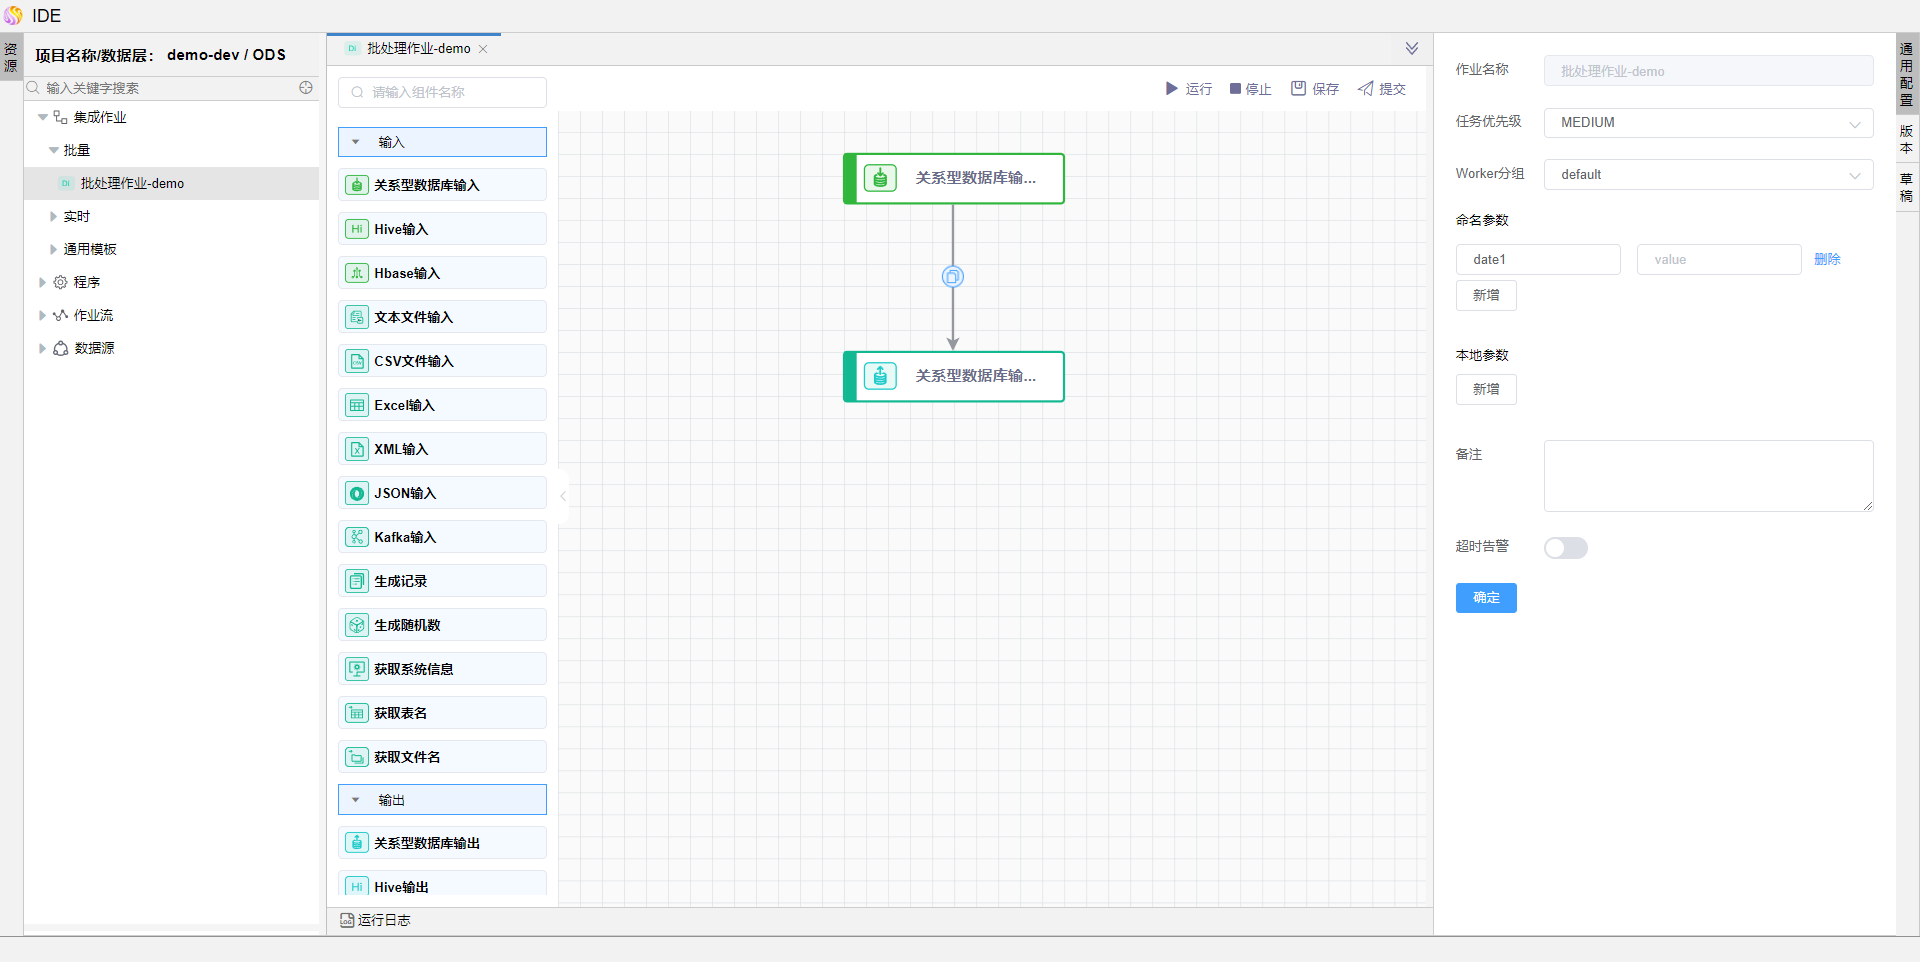Image resolution: width=1920 pixels, height=962 pixels.
Task: Click the Submit (提交) paper plane icon
Action: (x=1365, y=89)
